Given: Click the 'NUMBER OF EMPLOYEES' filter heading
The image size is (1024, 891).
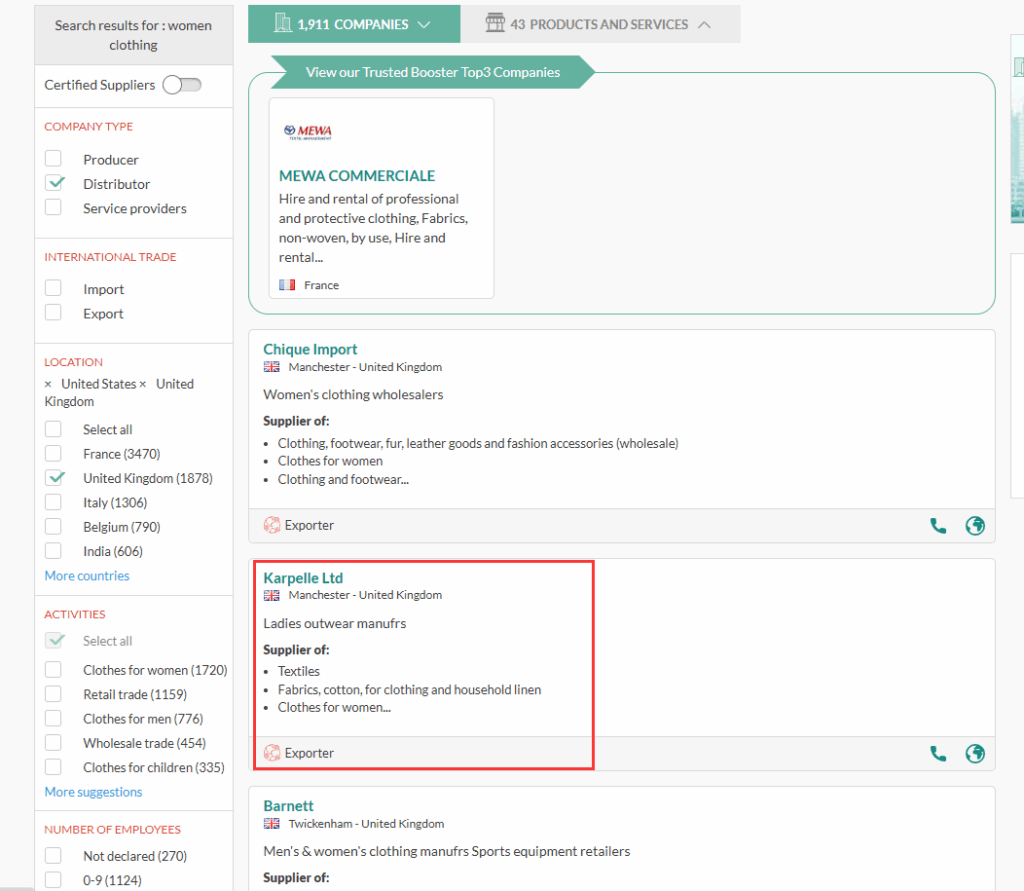Looking at the screenshot, I should (112, 830).
